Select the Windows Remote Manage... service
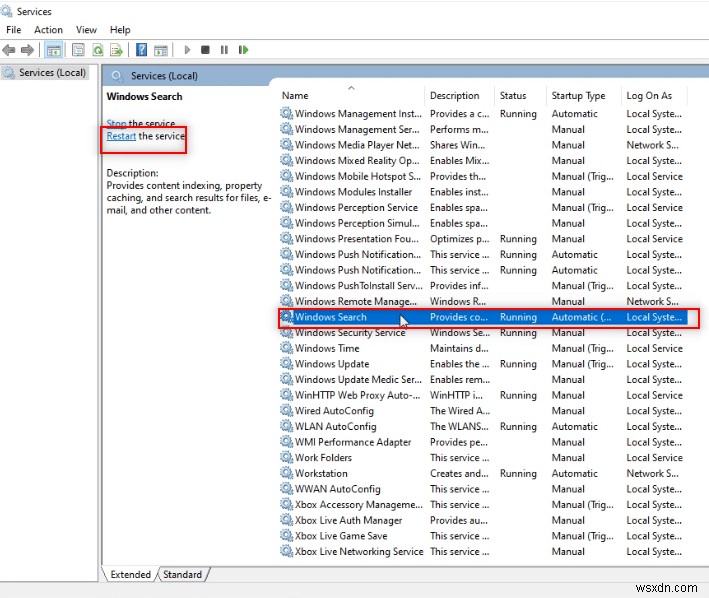The width and height of the screenshot is (709, 598). pyautogui.click(x=483, y=301)
